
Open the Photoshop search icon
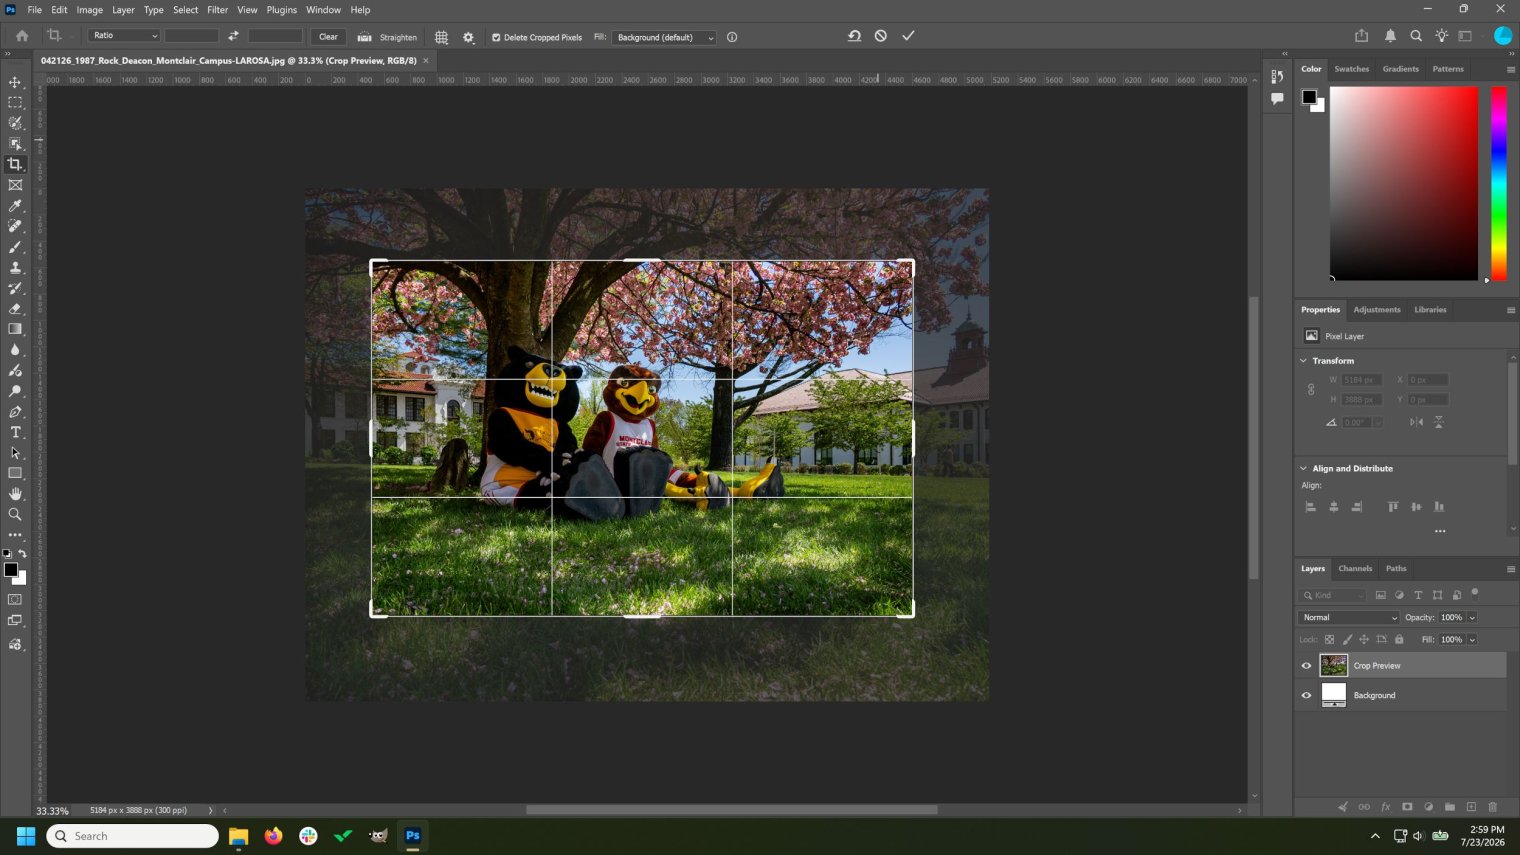pos(1416,36)
